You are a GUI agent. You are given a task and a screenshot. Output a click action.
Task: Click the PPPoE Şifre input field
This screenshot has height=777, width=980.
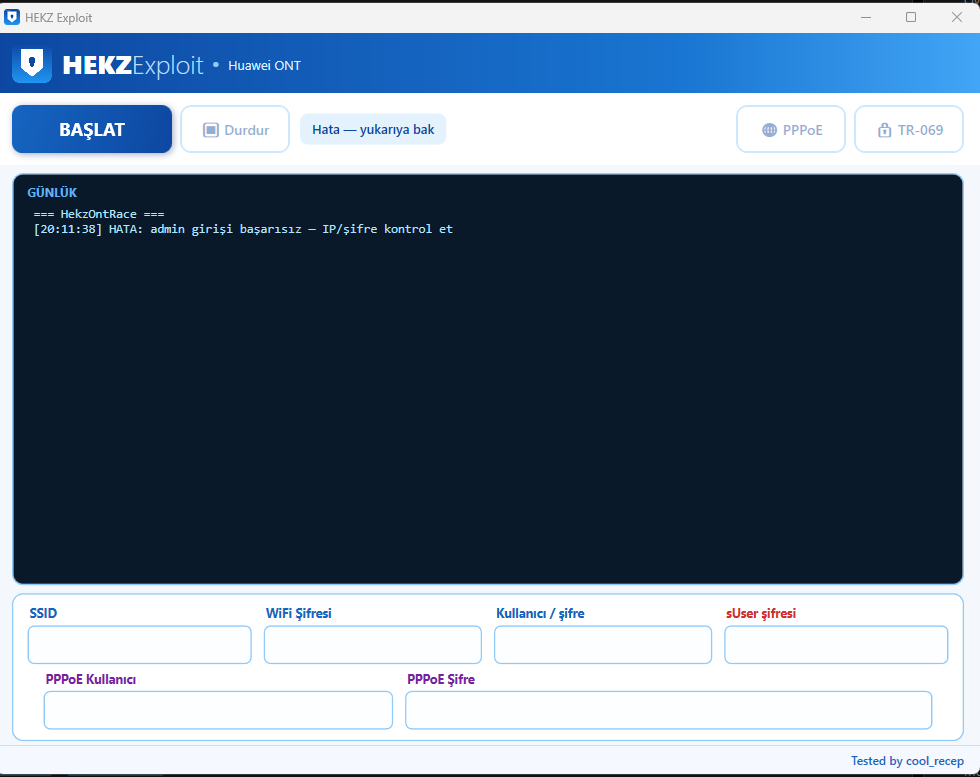[x=669, y=710]
